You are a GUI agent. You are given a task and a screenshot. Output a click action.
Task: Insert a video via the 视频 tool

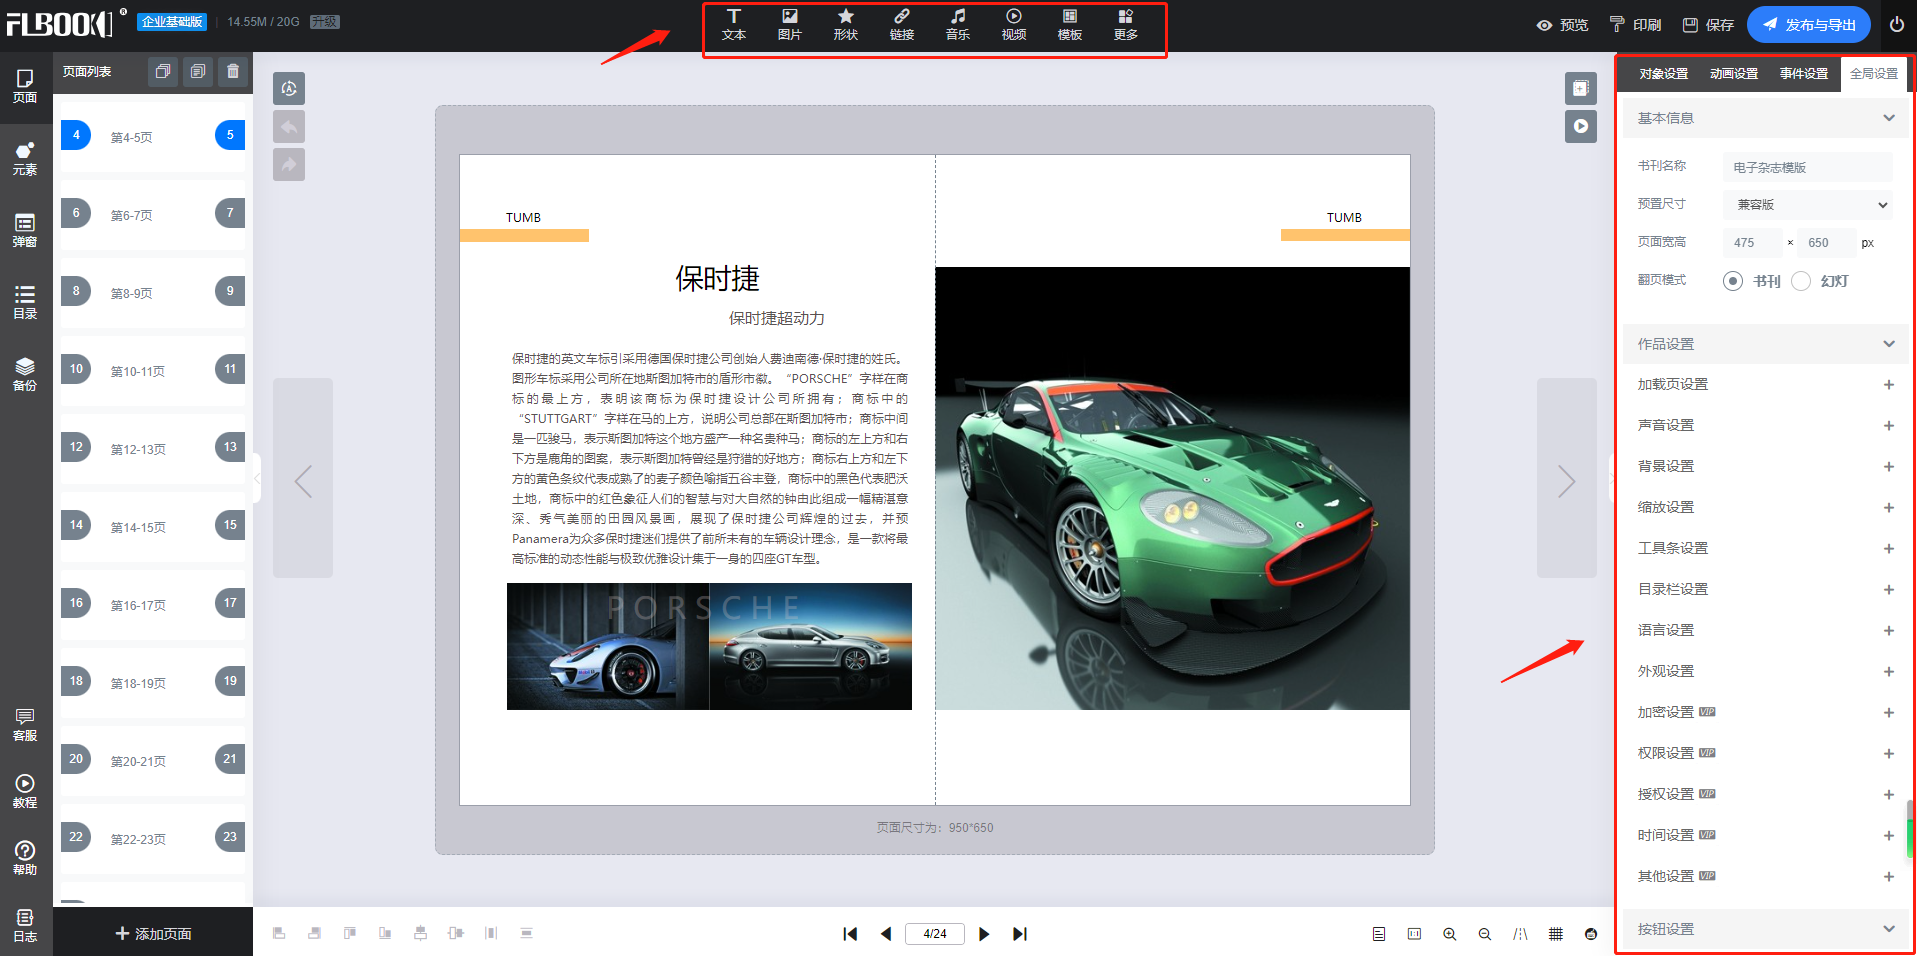click(1014, 25)
